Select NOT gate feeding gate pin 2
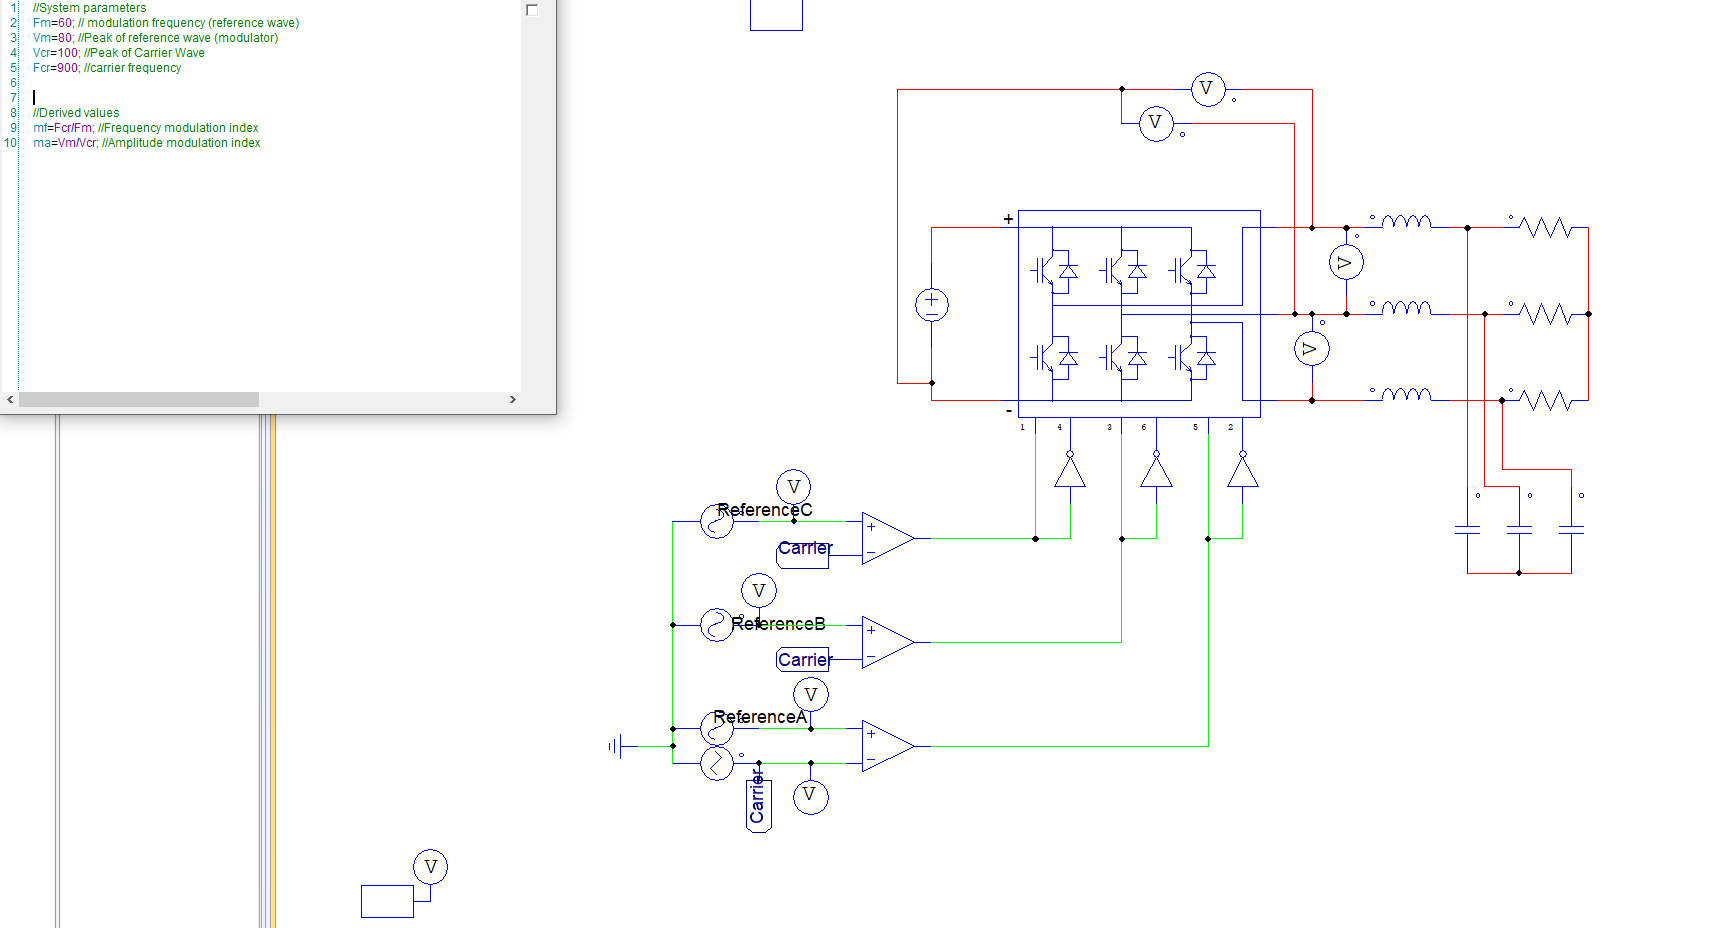1732x928 pixels. [x=1243, y=469]
